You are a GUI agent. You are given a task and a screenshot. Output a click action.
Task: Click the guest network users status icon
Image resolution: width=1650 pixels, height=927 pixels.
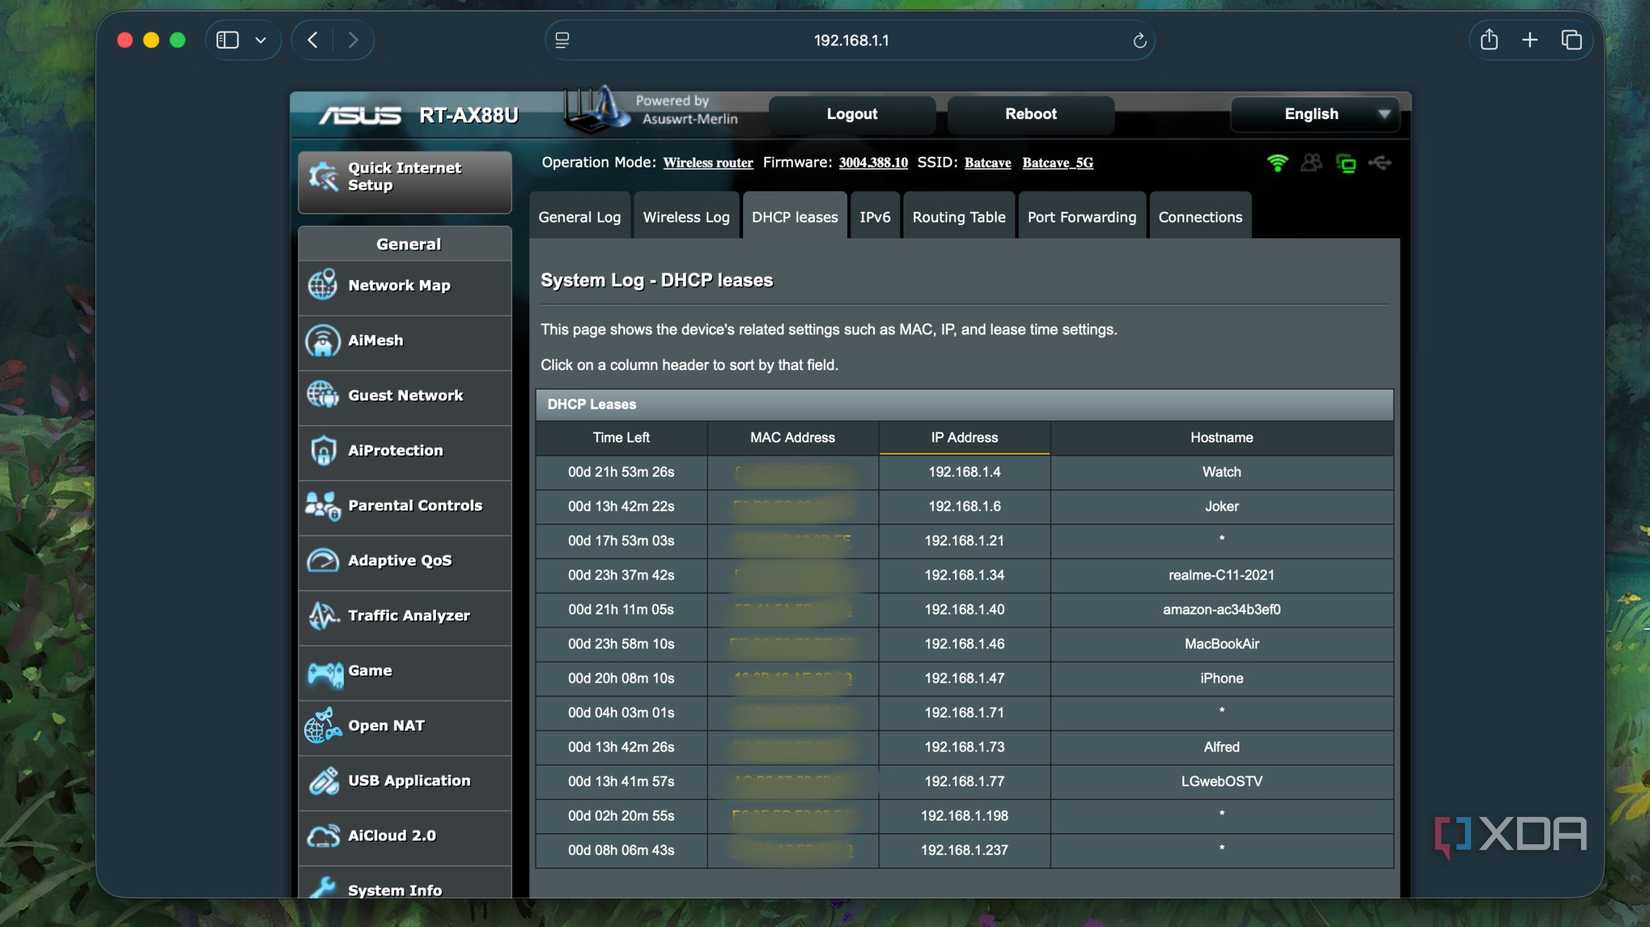click(1311, 163)
